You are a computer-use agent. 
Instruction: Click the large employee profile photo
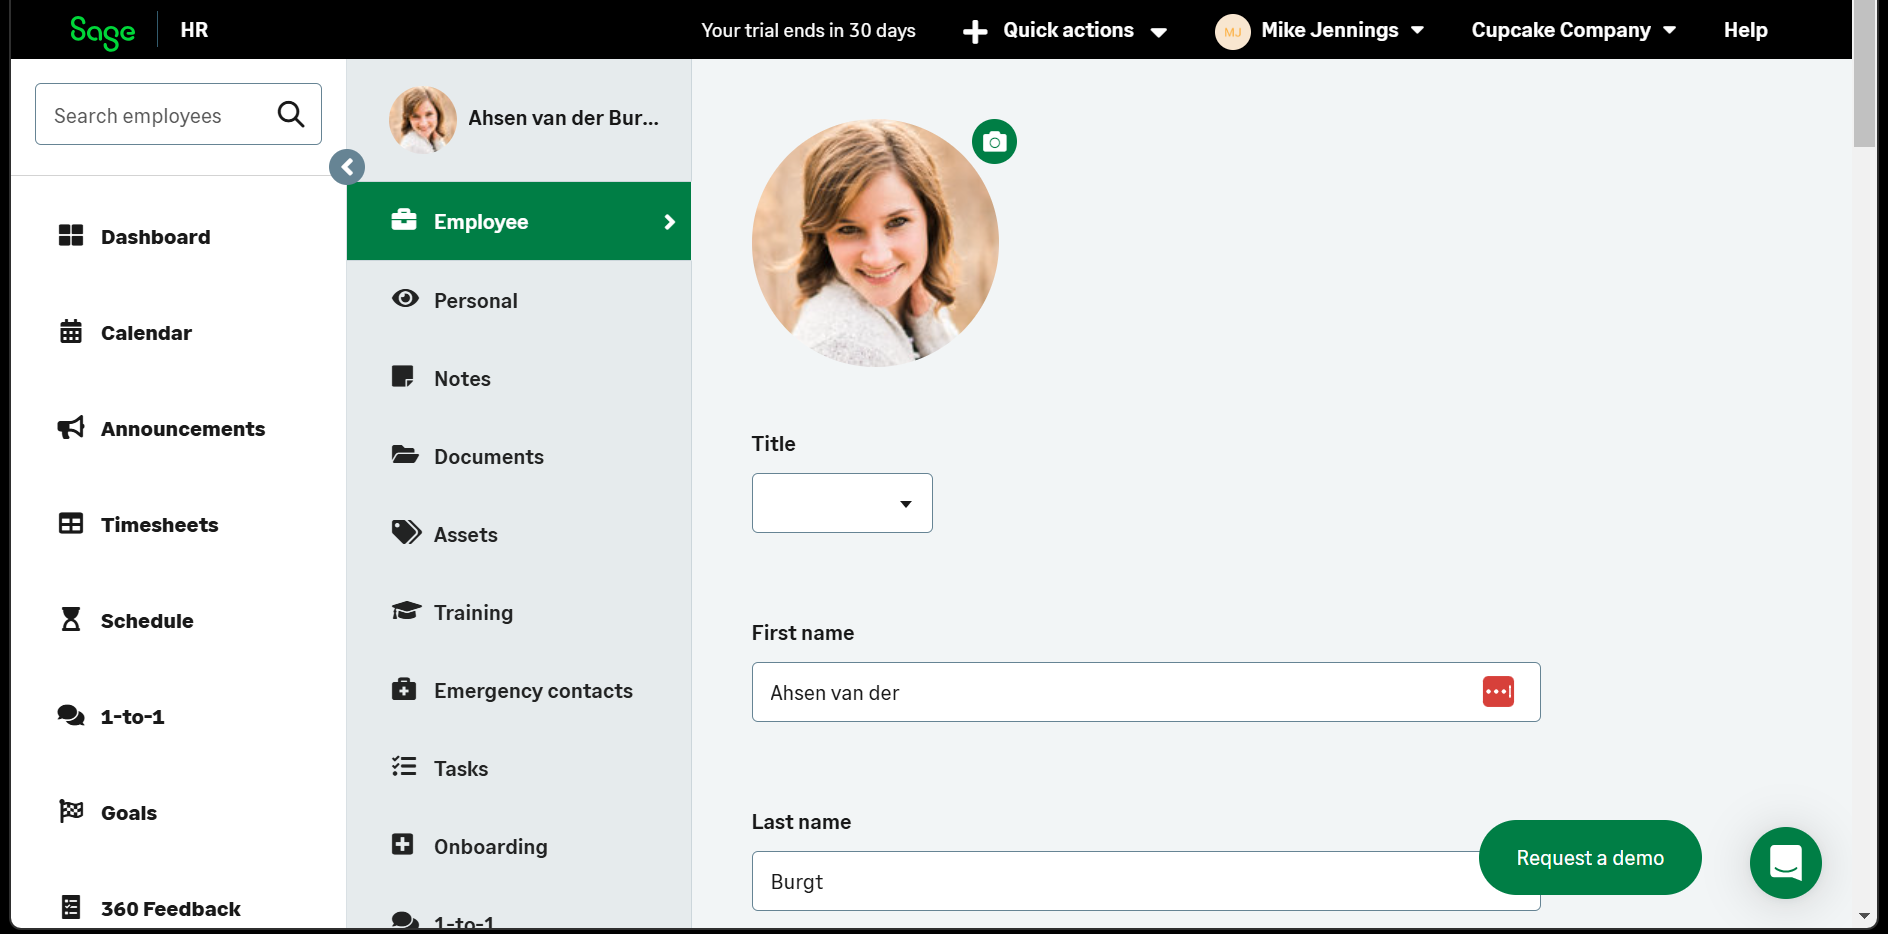click(875, 243)
